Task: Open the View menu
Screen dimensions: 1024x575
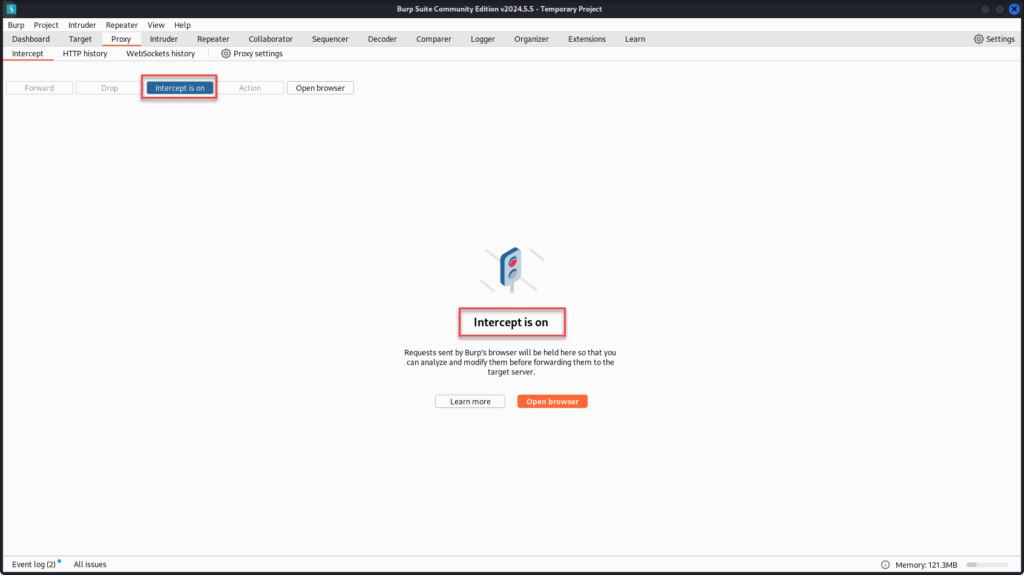Action: click(155, 25)
